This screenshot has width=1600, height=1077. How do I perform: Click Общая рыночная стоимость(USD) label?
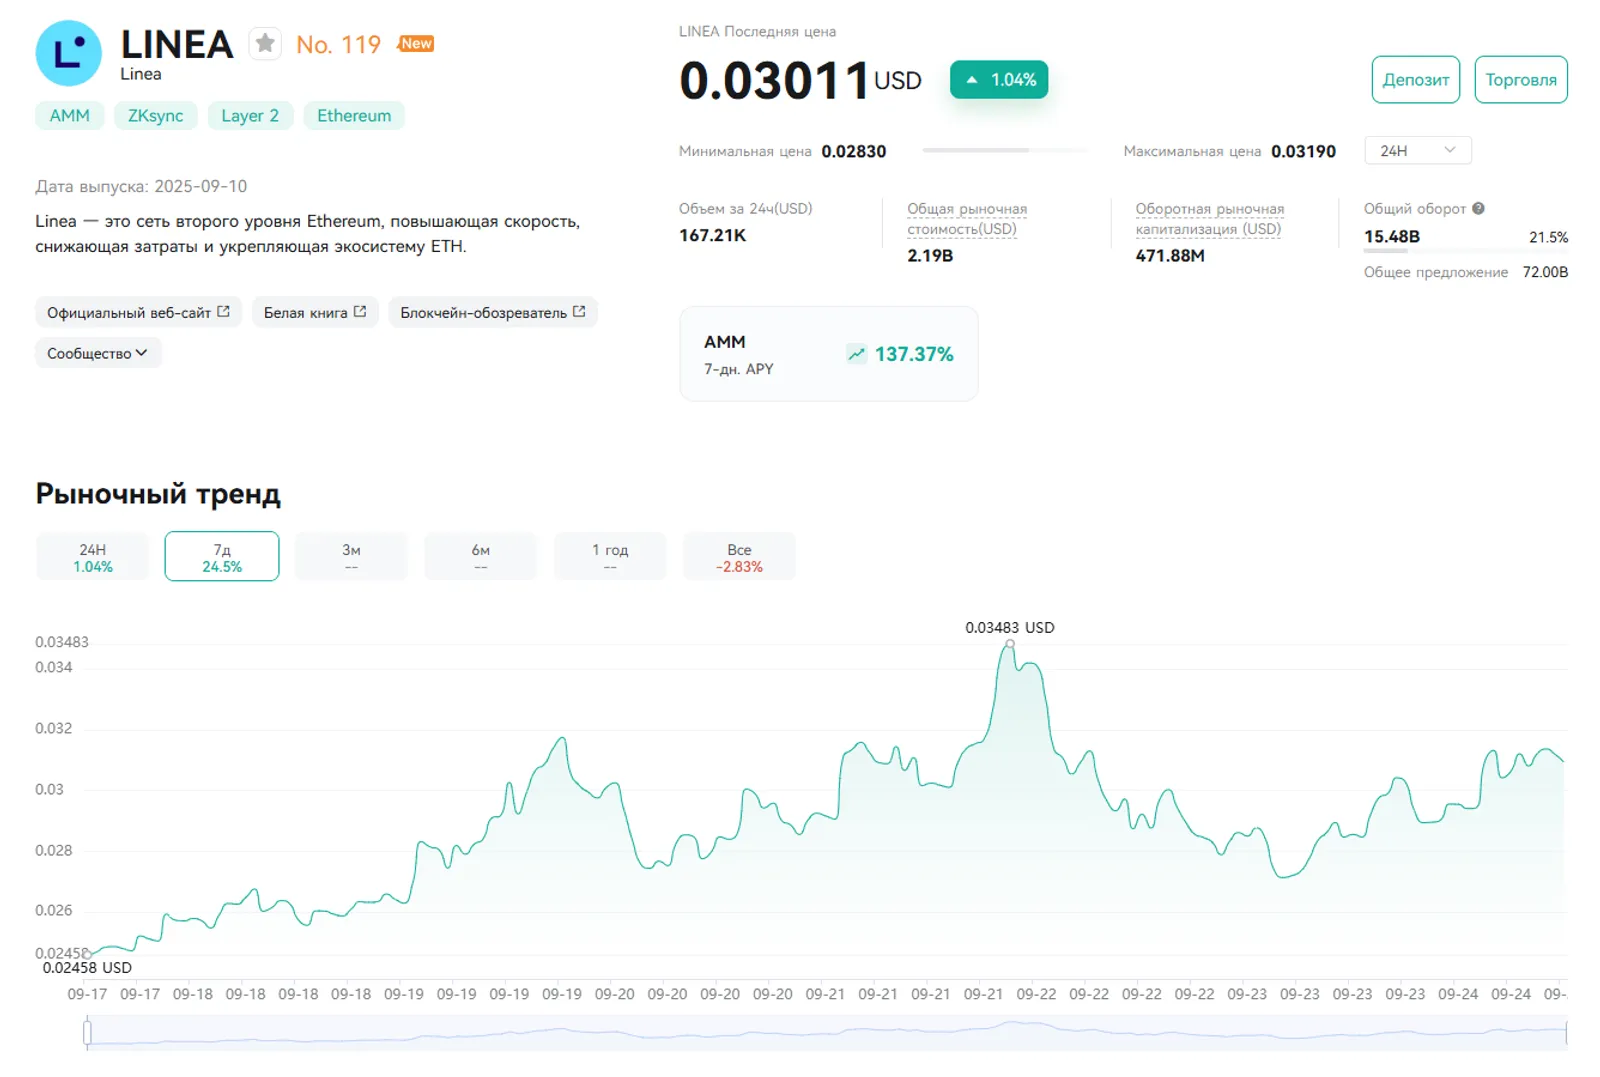(x=967, y=219)
